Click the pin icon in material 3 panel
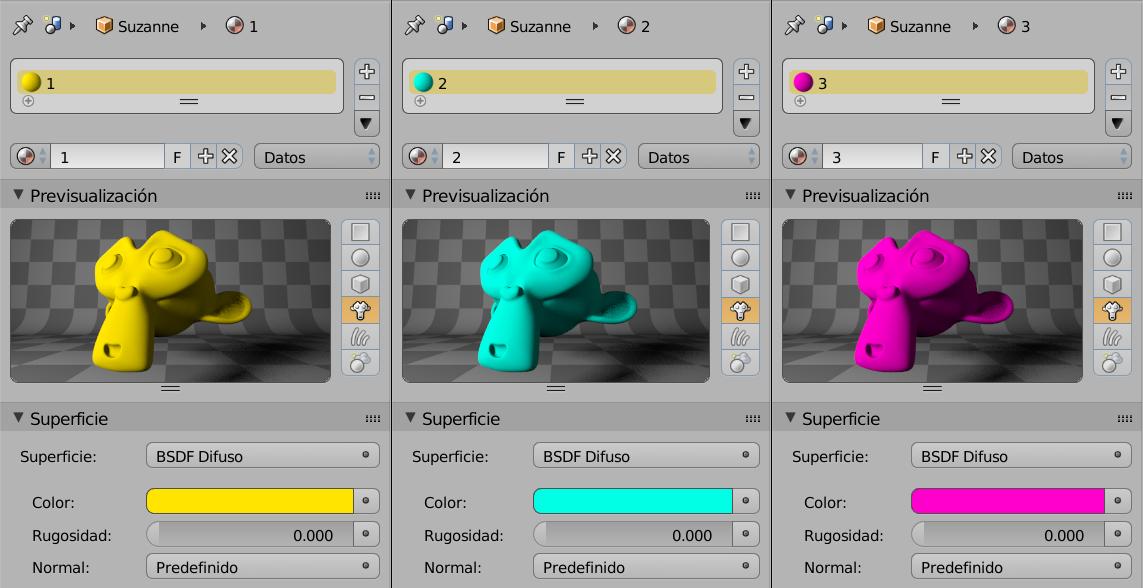The height and width of the screenshot is (588, 1143). point(795,26)
